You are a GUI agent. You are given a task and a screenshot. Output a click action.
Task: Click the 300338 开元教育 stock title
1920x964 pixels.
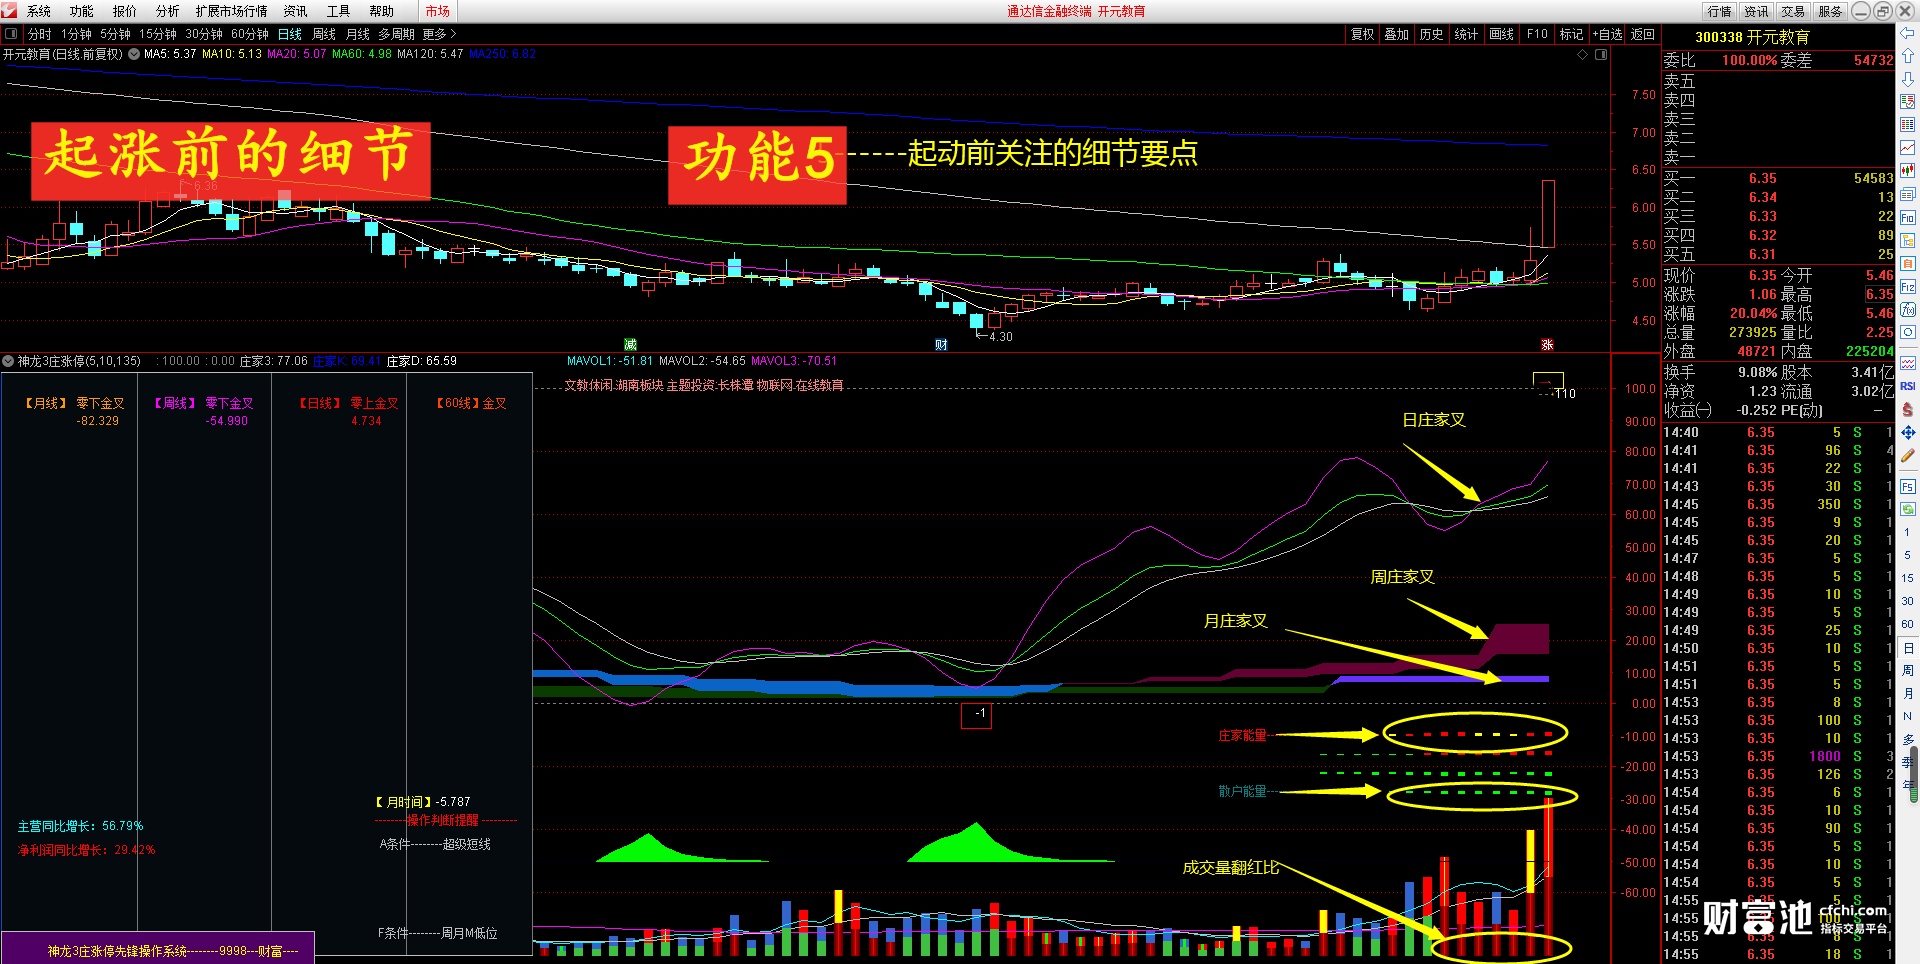(x=1752, y=37)
